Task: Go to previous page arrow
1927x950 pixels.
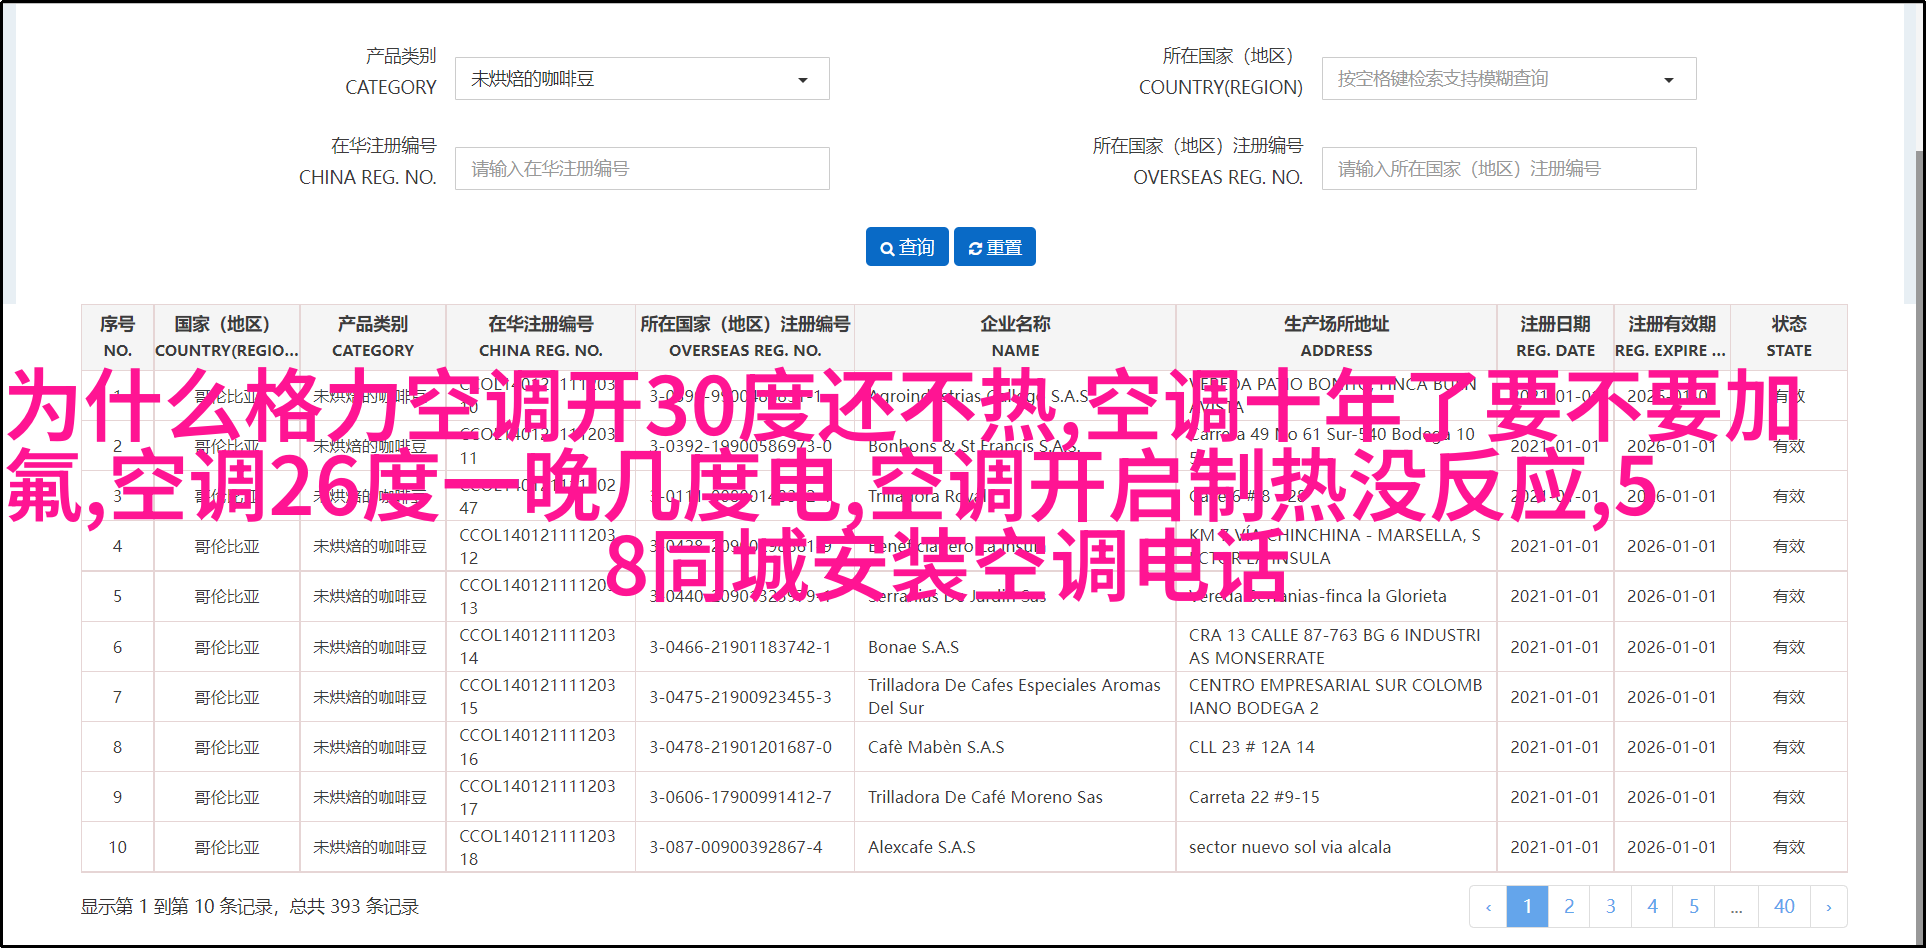Action: pyautogui.click(x=1488, y=907)
